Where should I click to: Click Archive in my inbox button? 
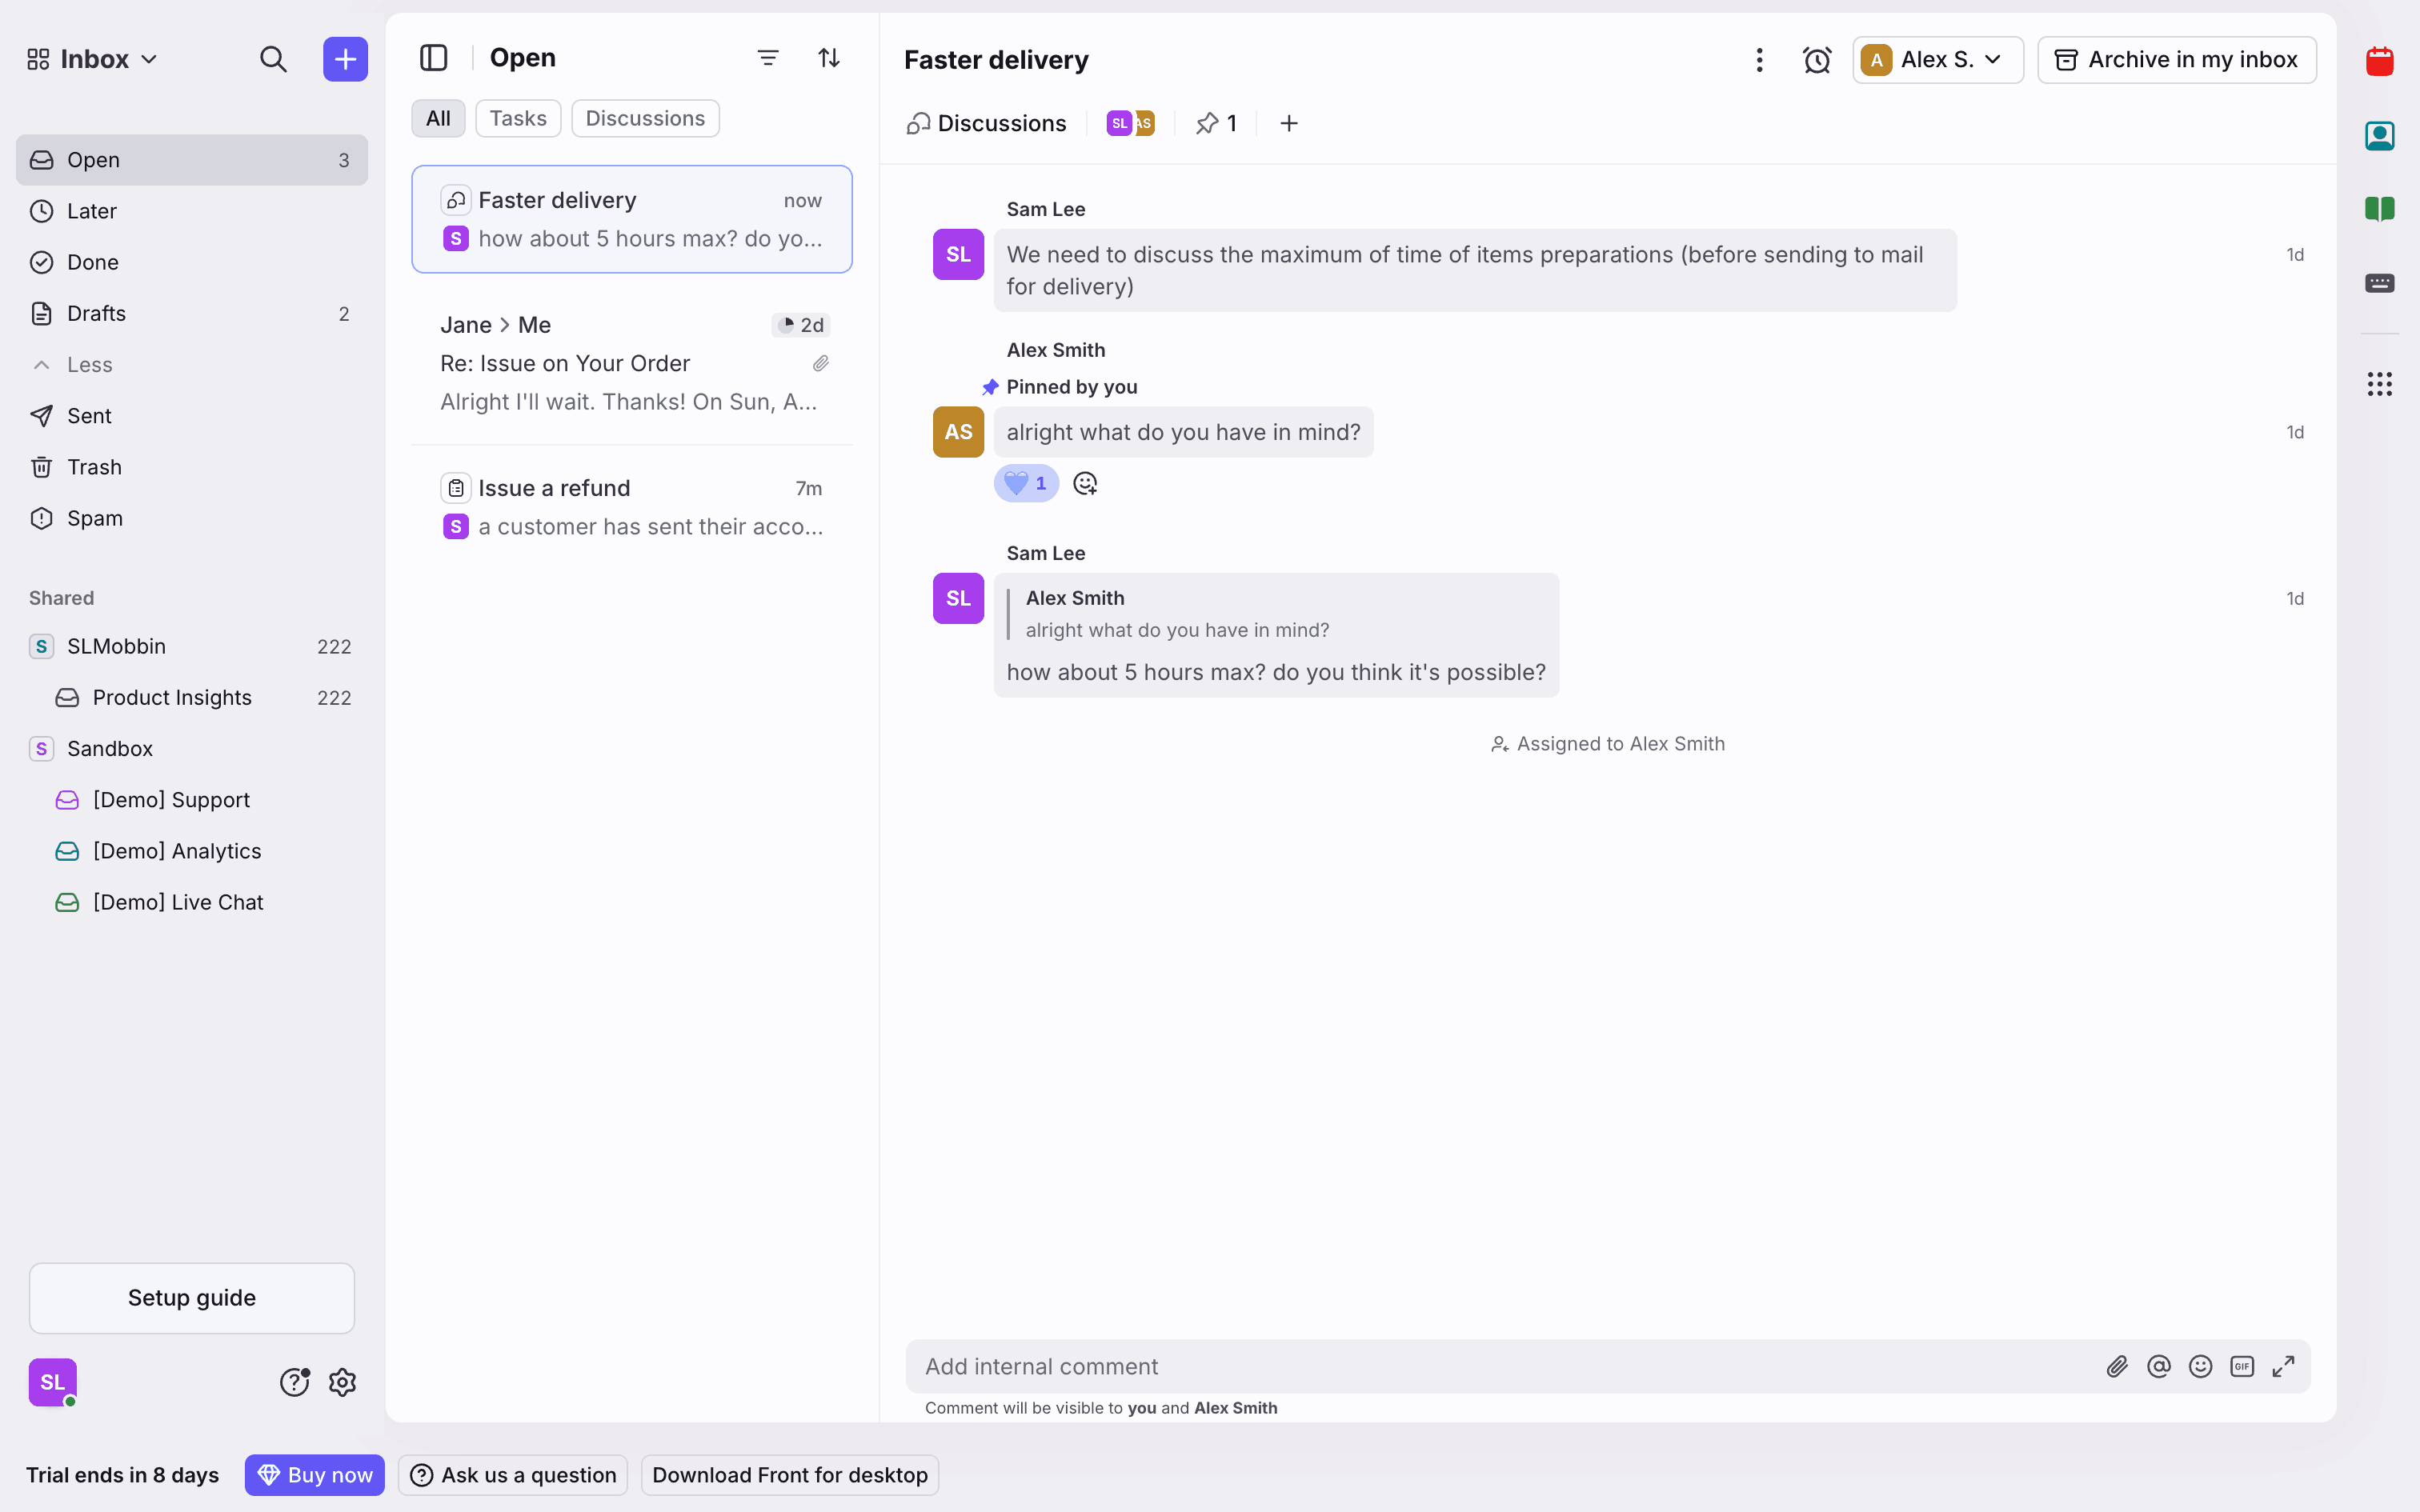click(2176, 60)
